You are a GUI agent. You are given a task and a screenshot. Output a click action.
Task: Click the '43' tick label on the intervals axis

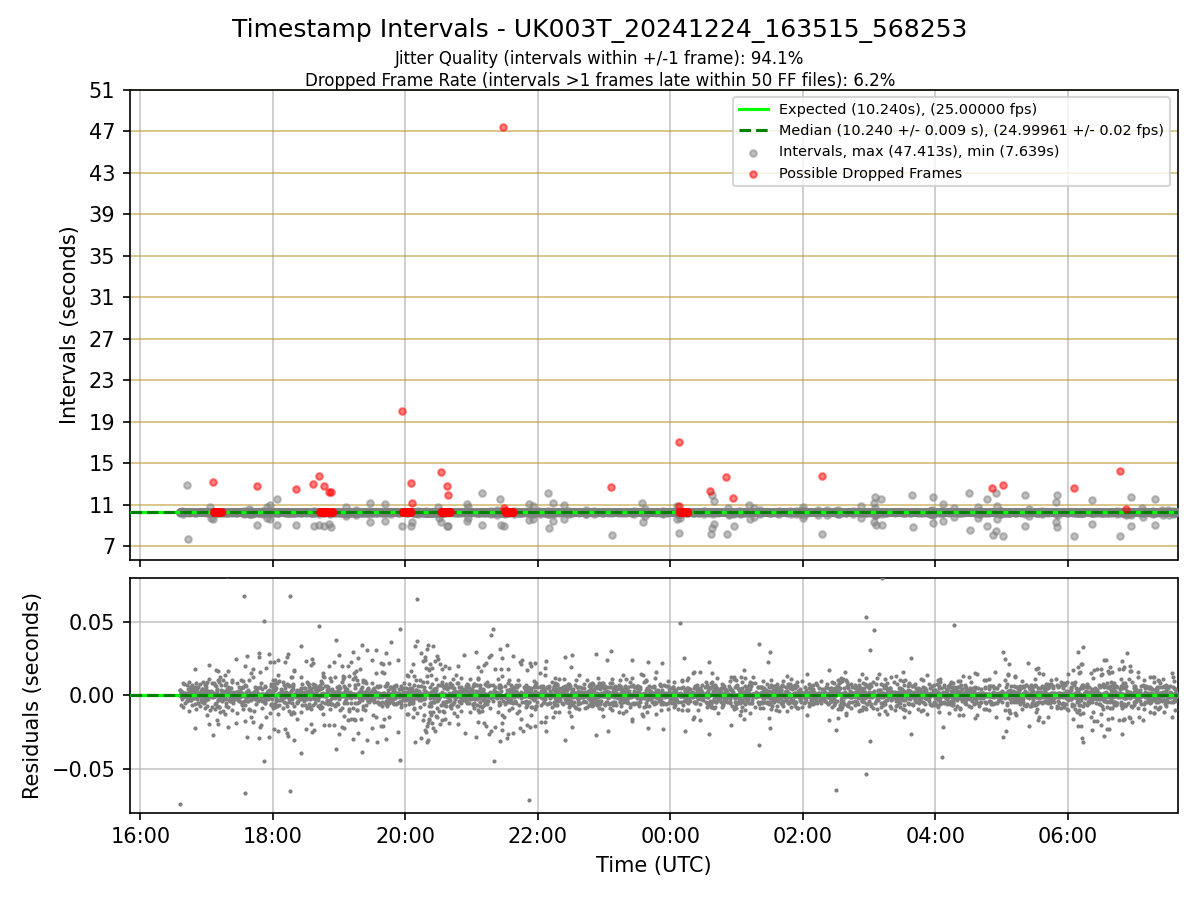(102, 173)
